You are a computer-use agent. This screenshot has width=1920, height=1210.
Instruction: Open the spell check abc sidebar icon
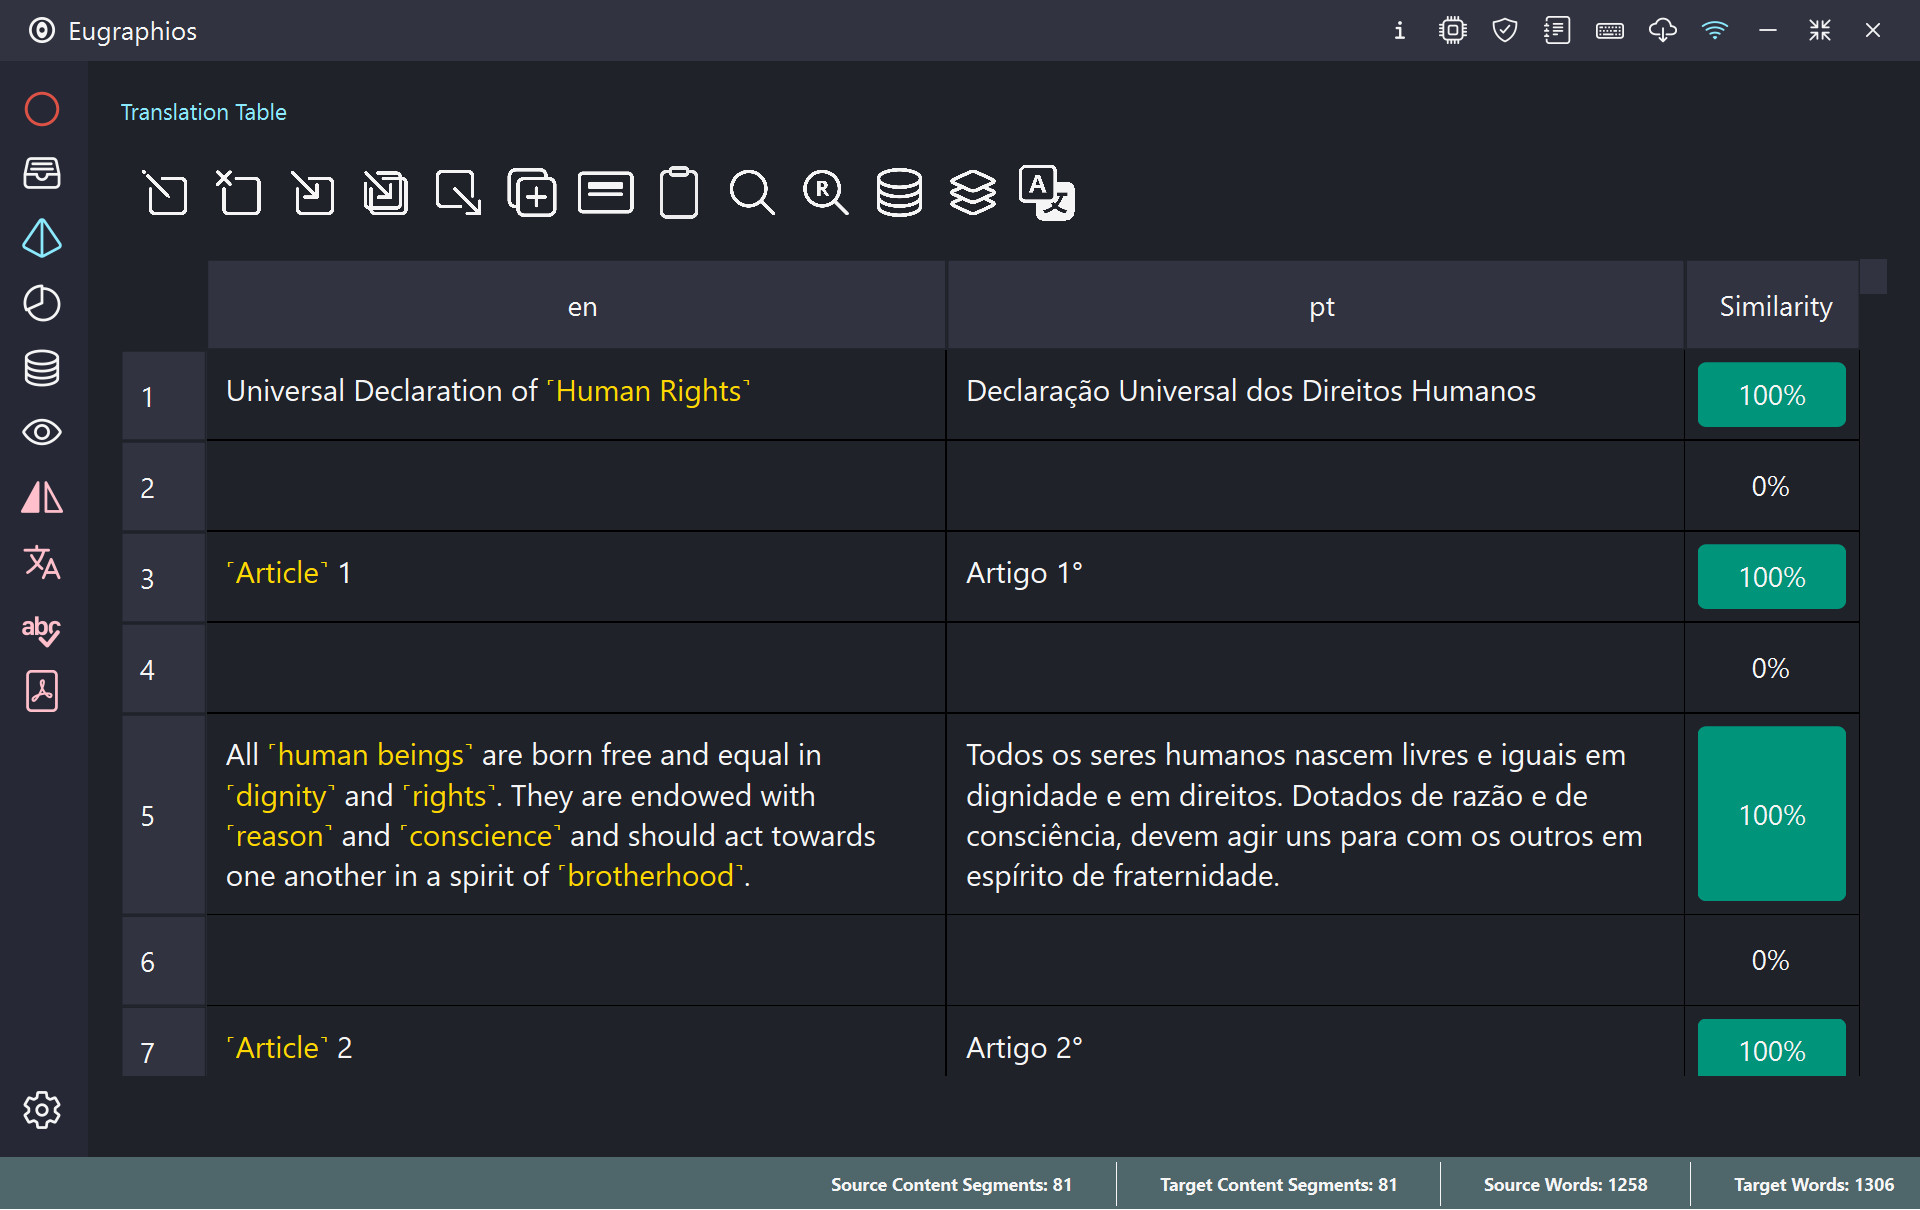(41, 629)
